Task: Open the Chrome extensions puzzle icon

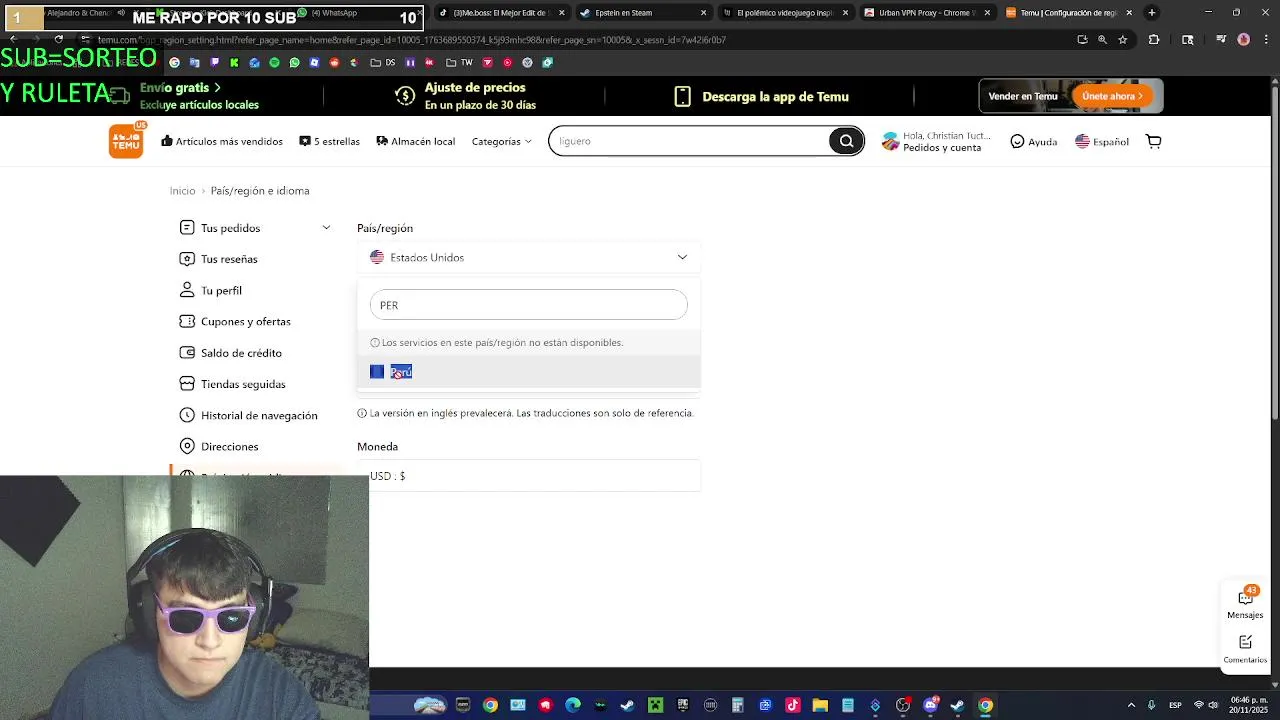Action: point(1154,40)
